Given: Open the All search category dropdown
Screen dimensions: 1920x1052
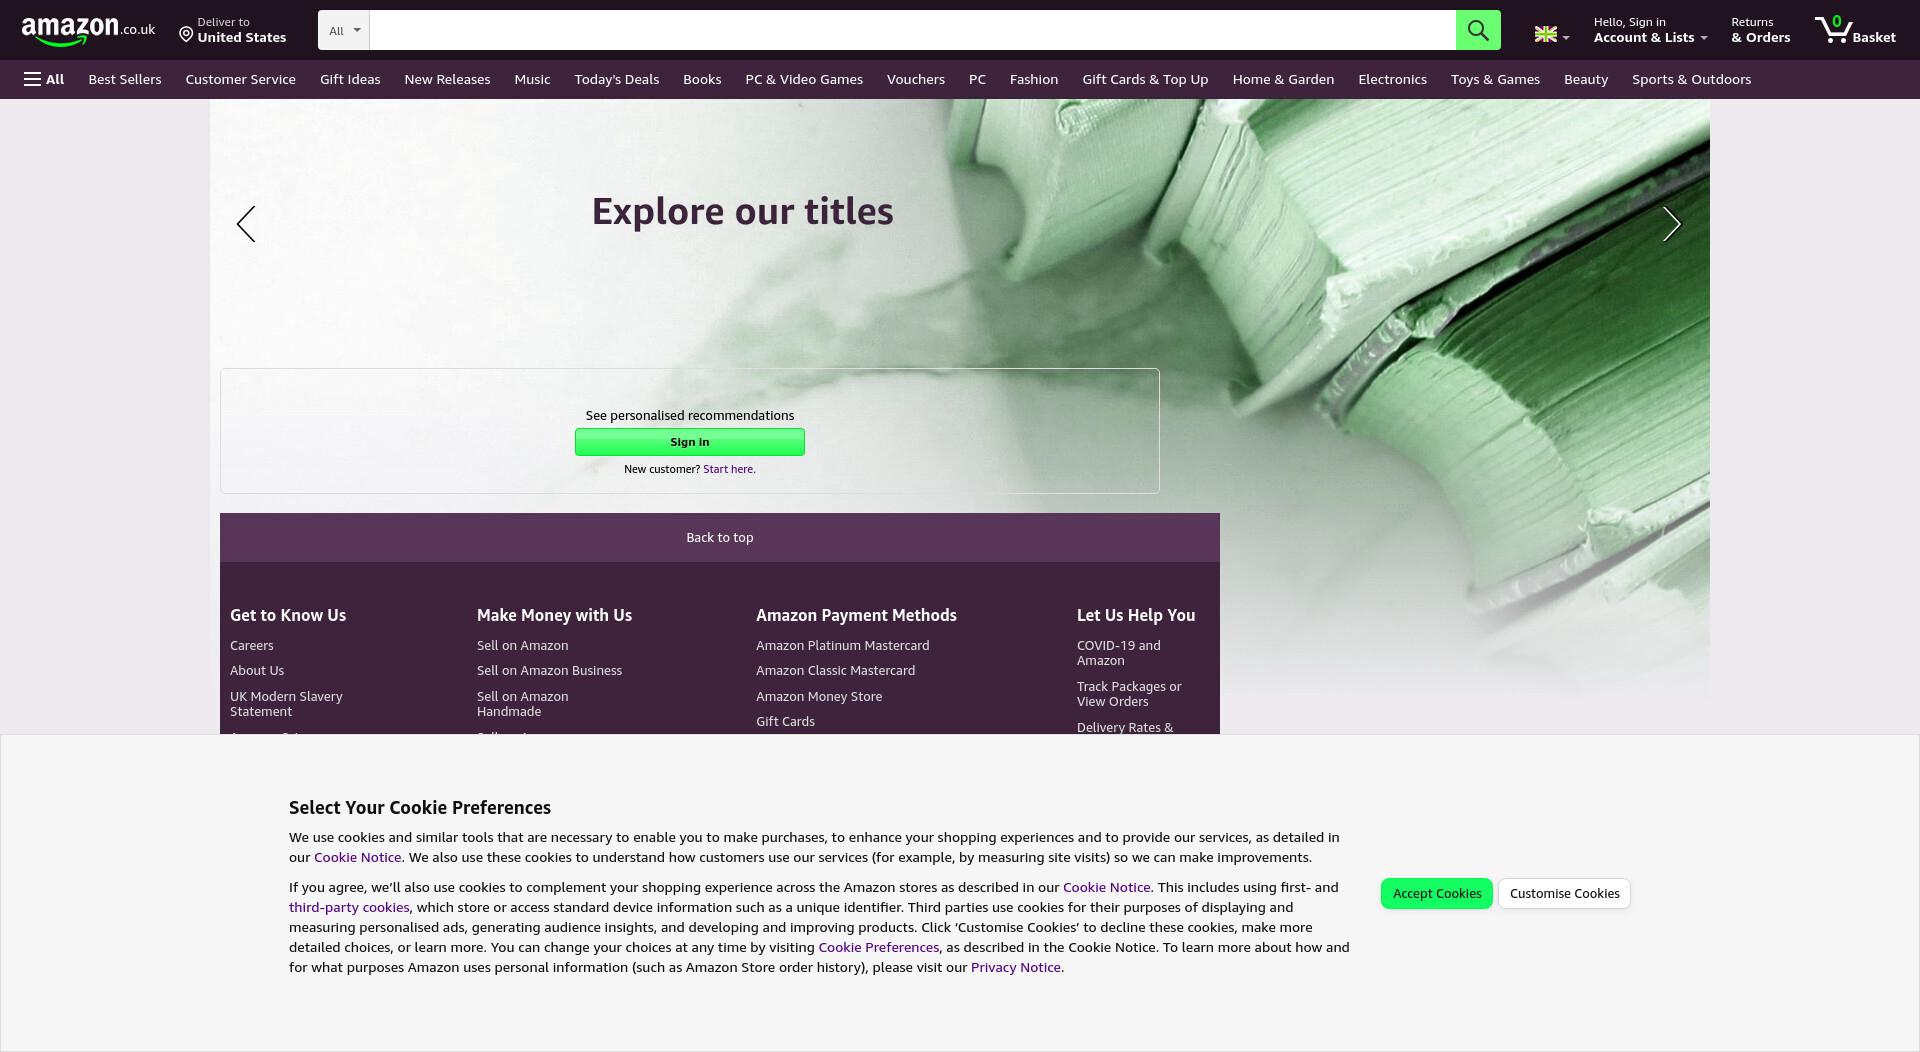Looking at the screenshot, I should pyautogui.click(x=344, y=30).
